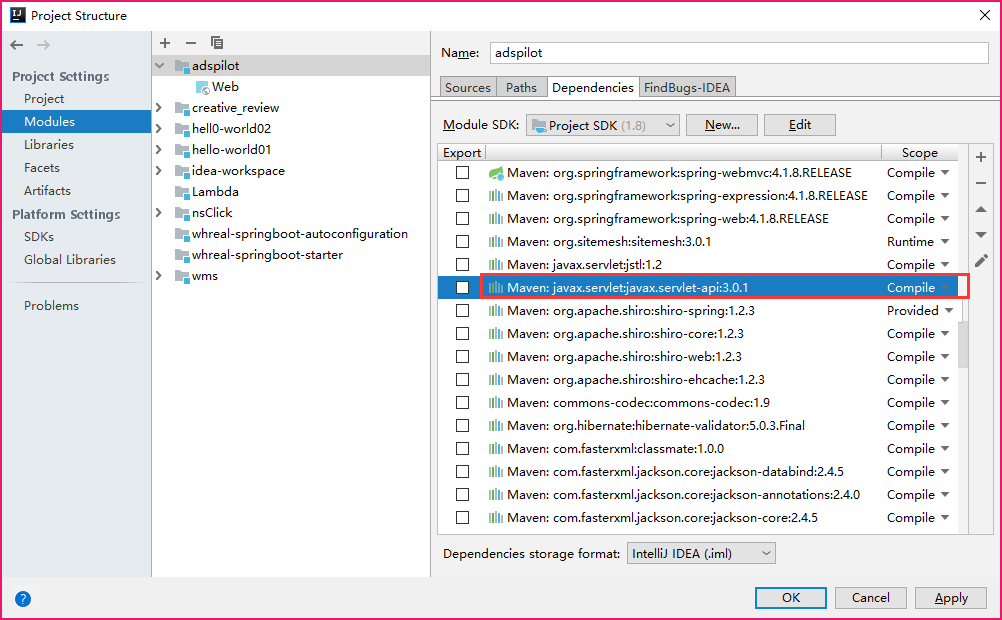The width and height of the screenshot is (1002, 620).
Task: Click the jackson-core library icon
Action: (496, 518)
